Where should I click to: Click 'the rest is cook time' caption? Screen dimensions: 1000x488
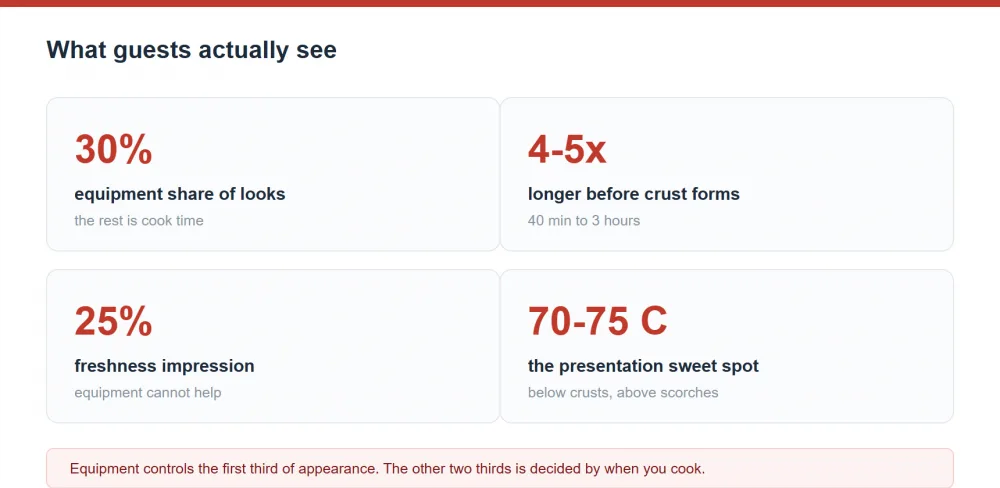pyautogui.click(x=139, y=221)
